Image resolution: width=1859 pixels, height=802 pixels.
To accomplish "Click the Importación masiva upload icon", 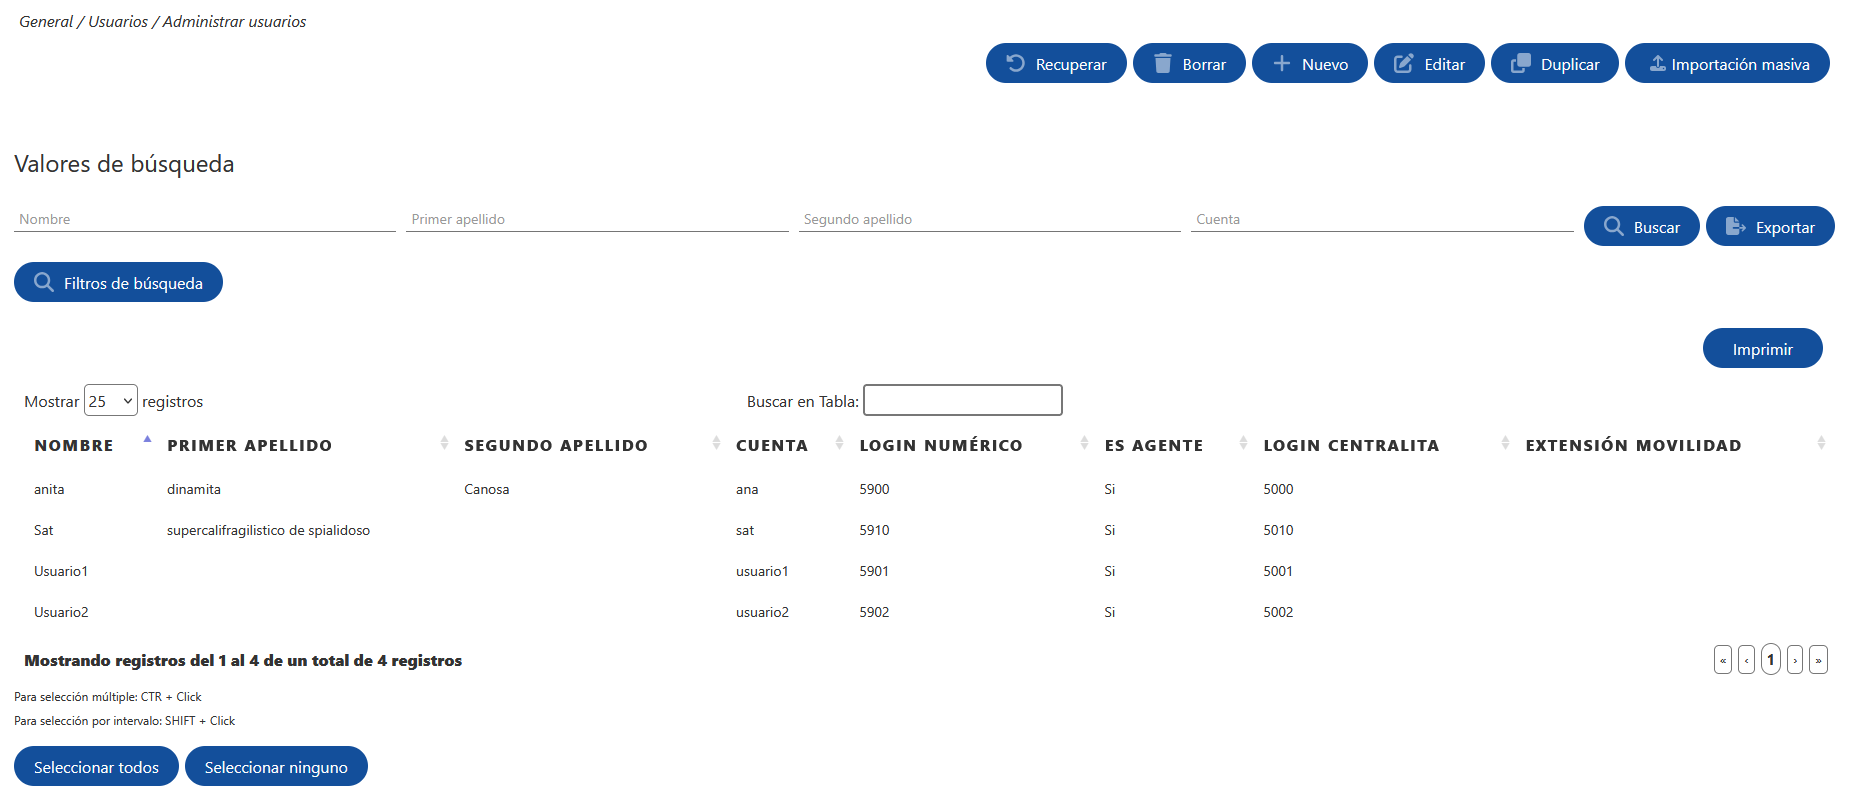I will coord(1657,63).
